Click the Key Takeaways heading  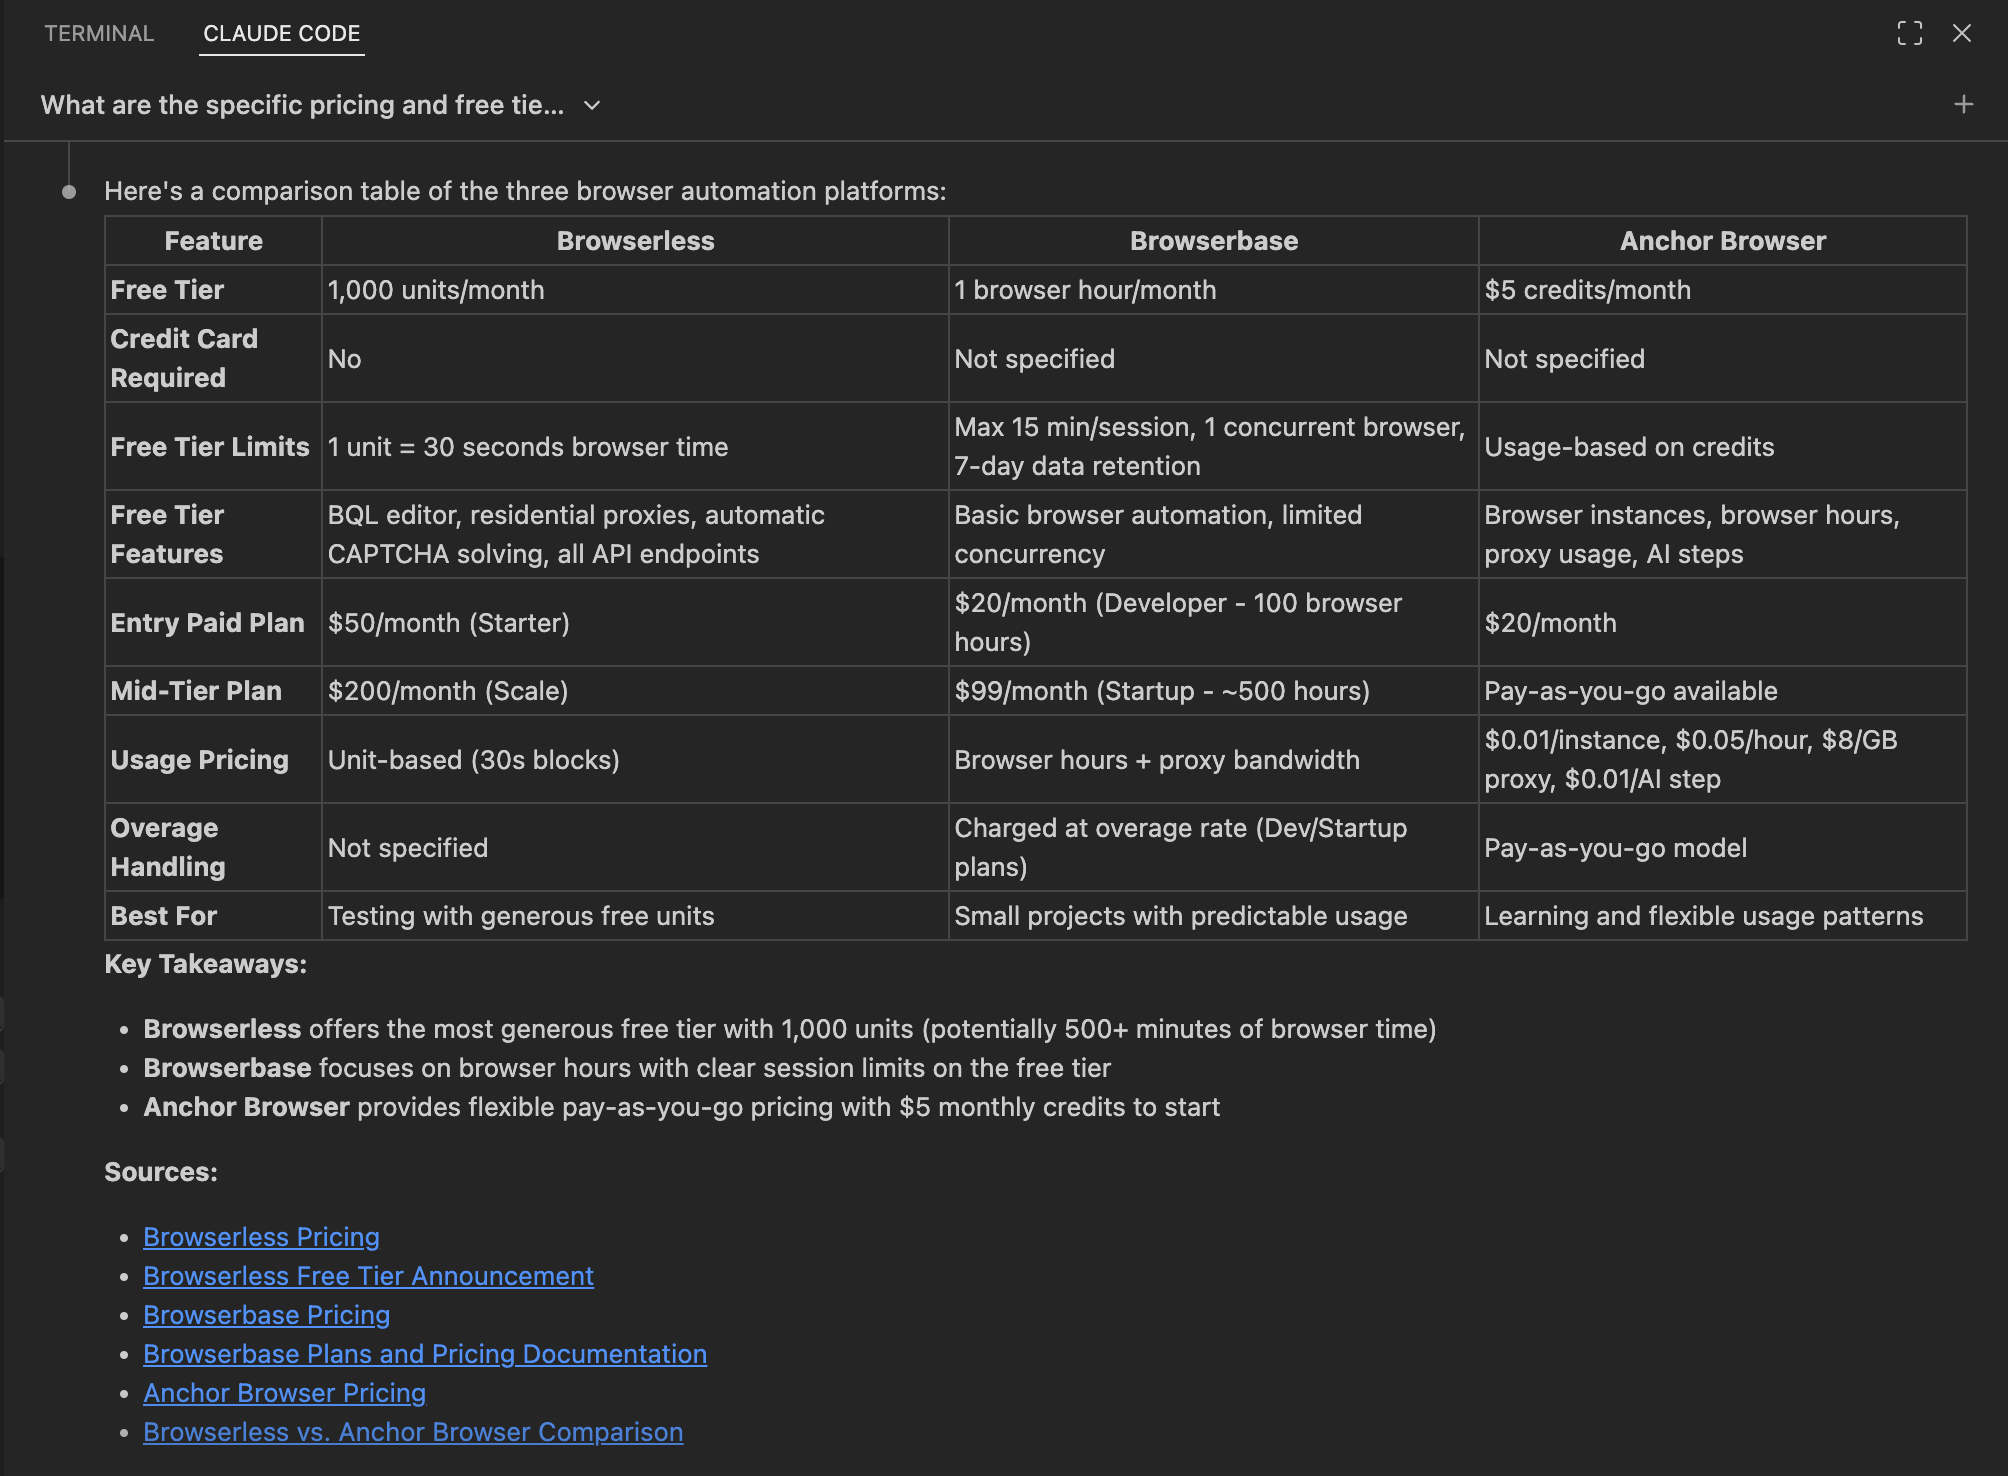205,964
